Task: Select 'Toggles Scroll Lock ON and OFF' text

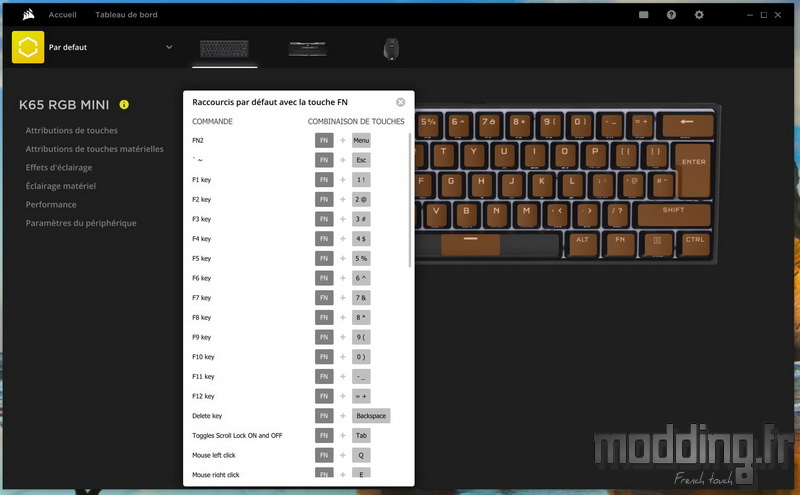Action: pyautogui.click(x=237, y=436)
